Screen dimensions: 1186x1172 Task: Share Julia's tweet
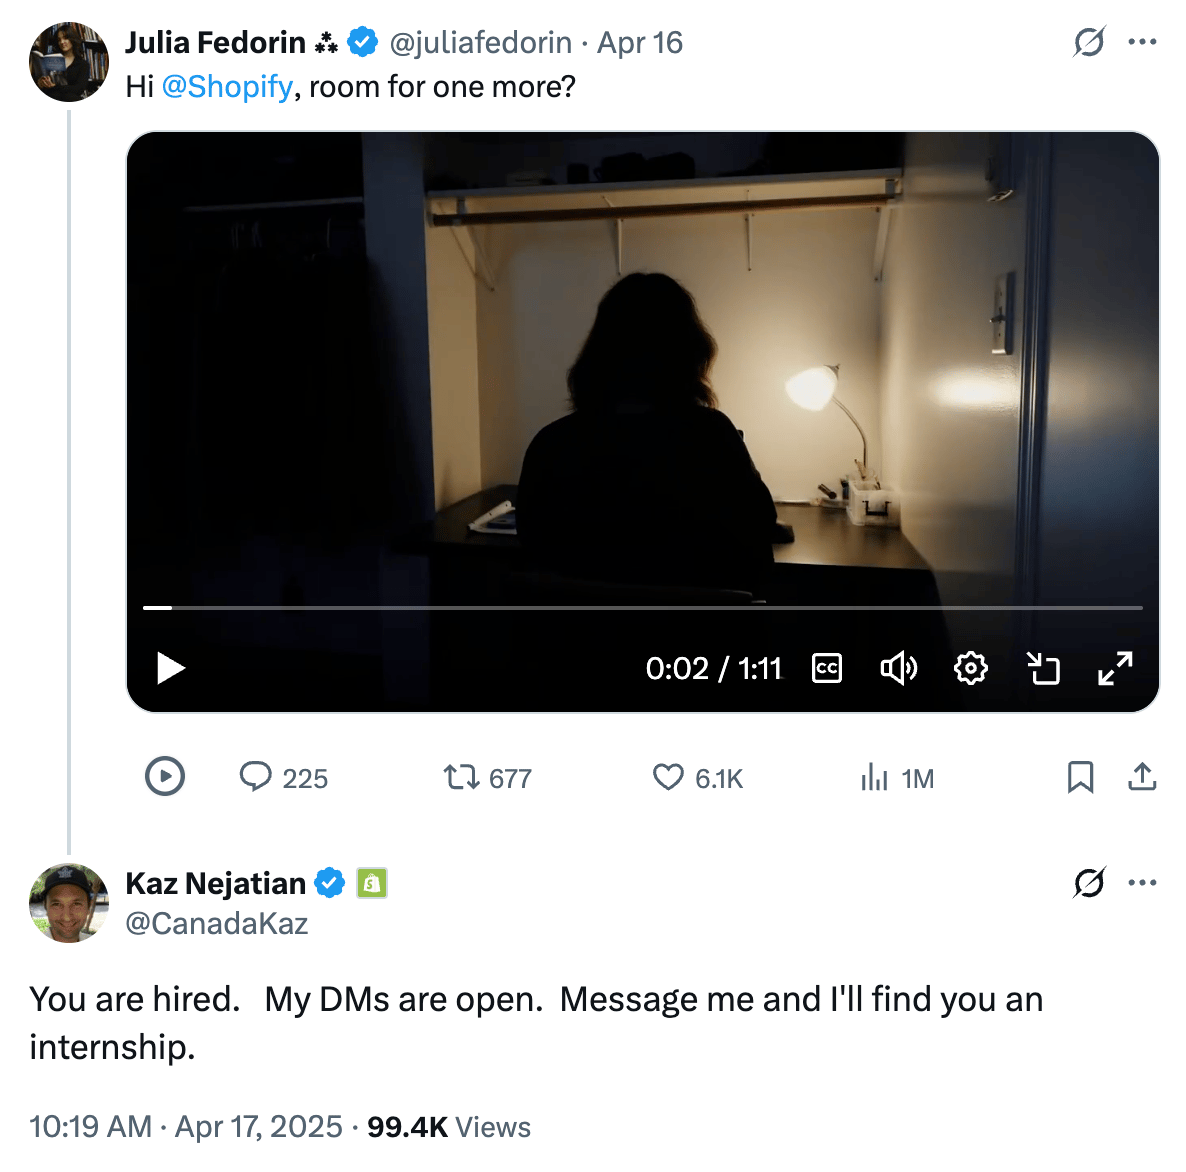pos(1142,777)
